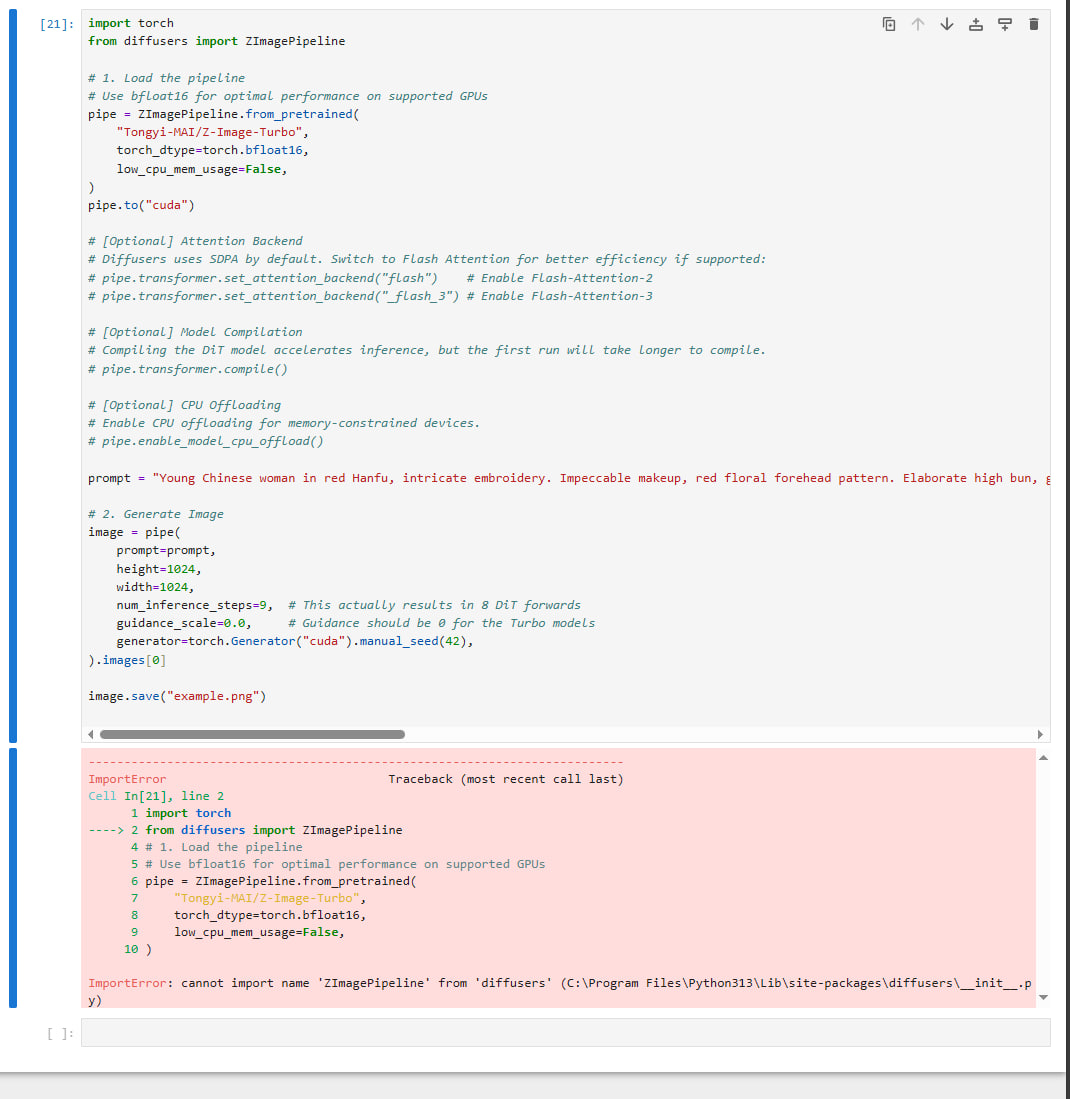Duplicate the cell using the copy icon
1070x1099 pixels.
(889, 24)
